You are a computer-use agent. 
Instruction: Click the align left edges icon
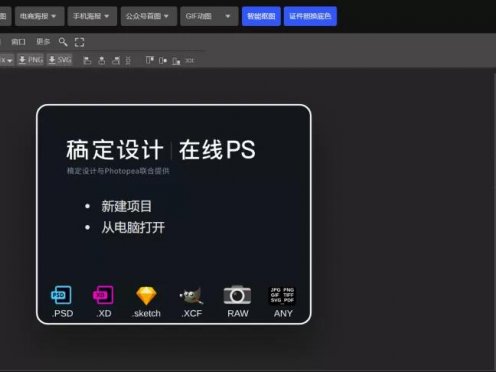tap(87, 60)
